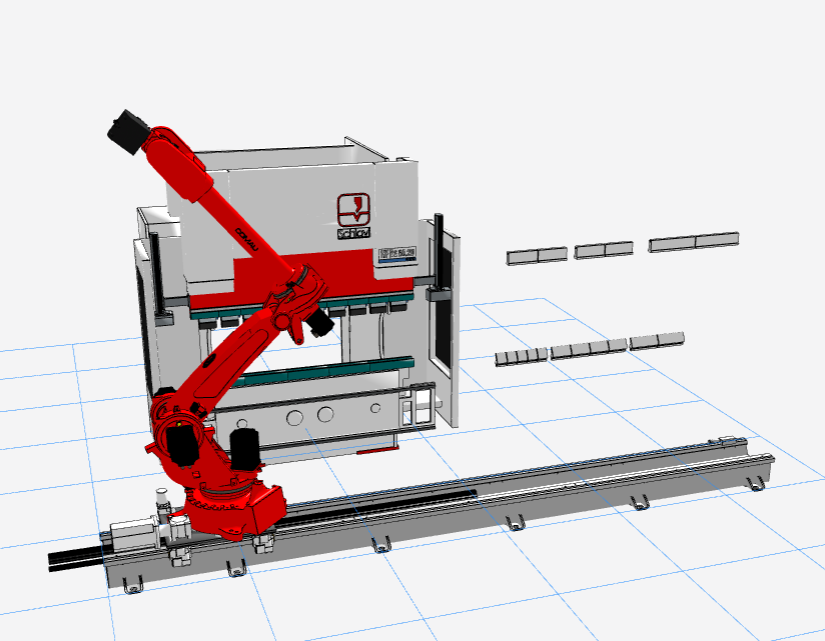Click the black wrist motor near robot elbow
Viewport: 825px width, 641px height.
point(319,322)
